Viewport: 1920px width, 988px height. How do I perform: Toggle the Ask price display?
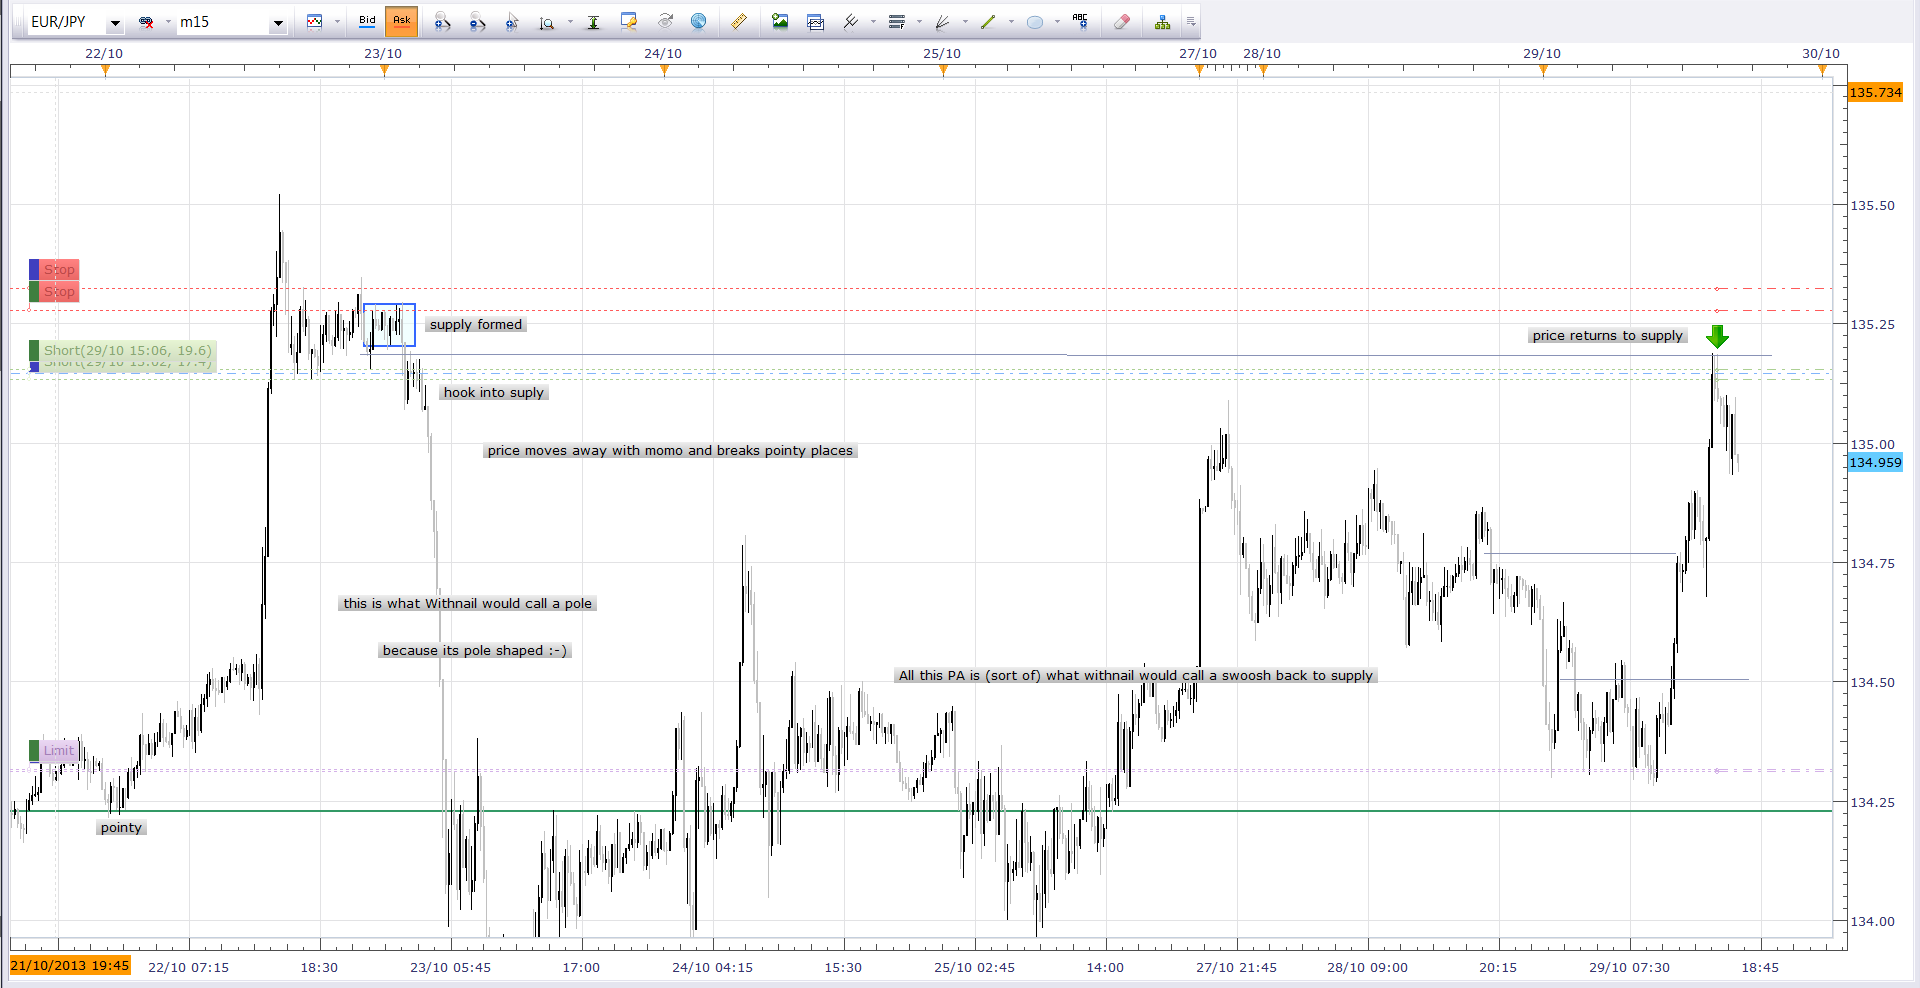pos(401,21)
